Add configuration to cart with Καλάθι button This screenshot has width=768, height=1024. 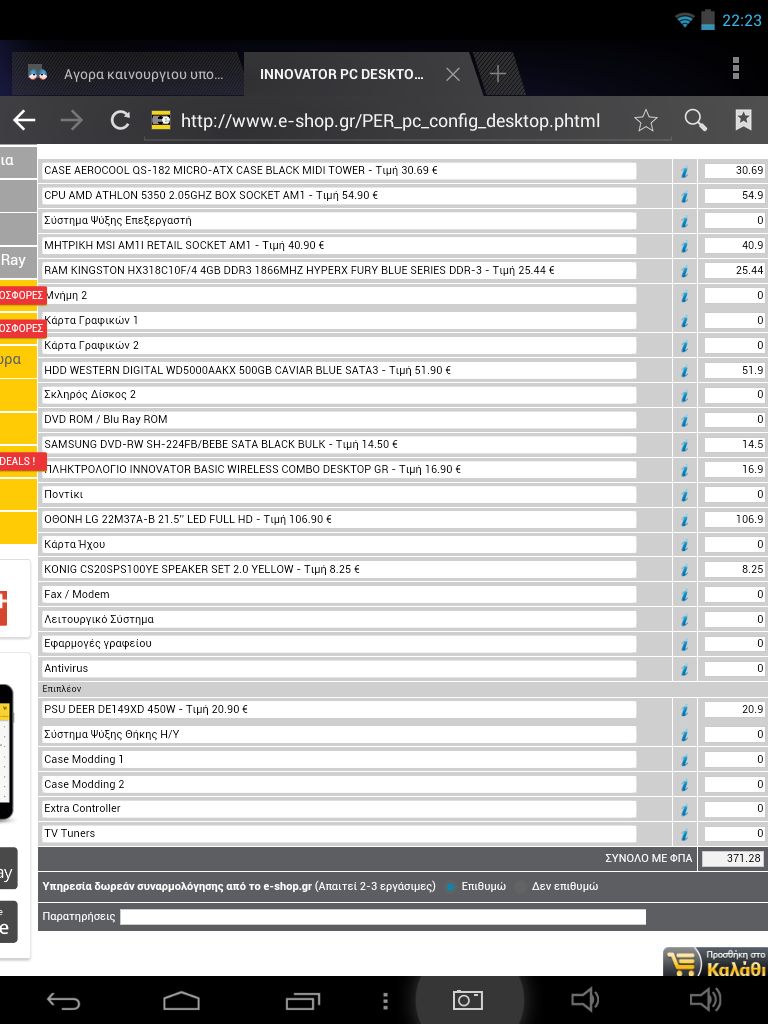click(716, 963)
